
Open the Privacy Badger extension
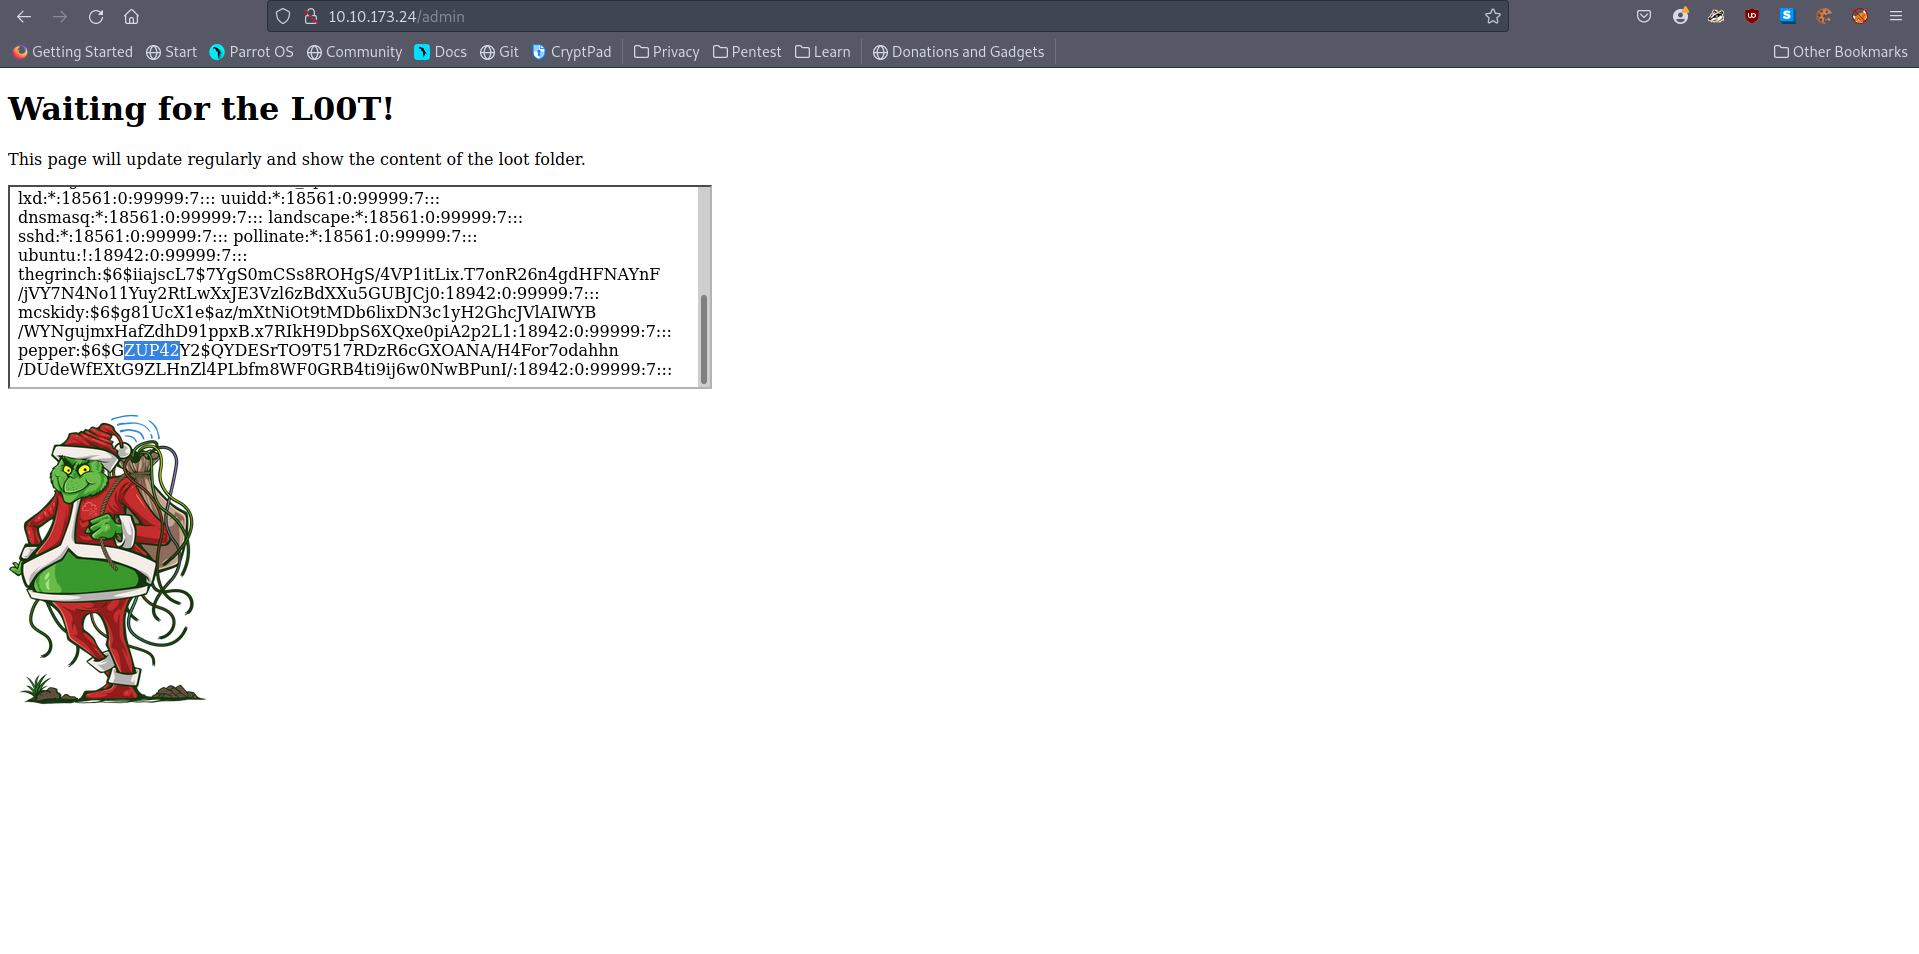pos(1716,17)
